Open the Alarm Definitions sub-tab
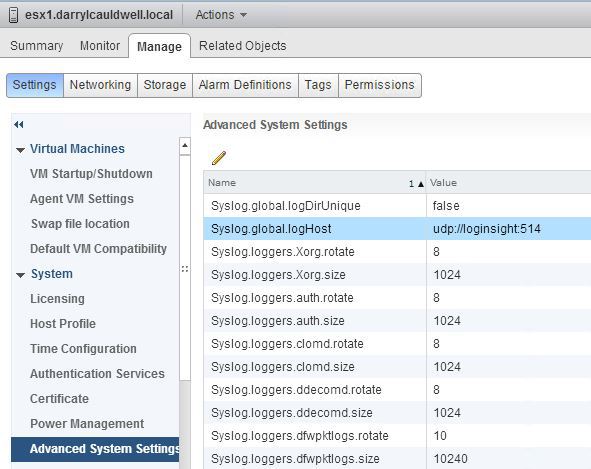Image resolution: width=591 pixels, height=469 pixels. pyautogui.click(x=245, y=85)
